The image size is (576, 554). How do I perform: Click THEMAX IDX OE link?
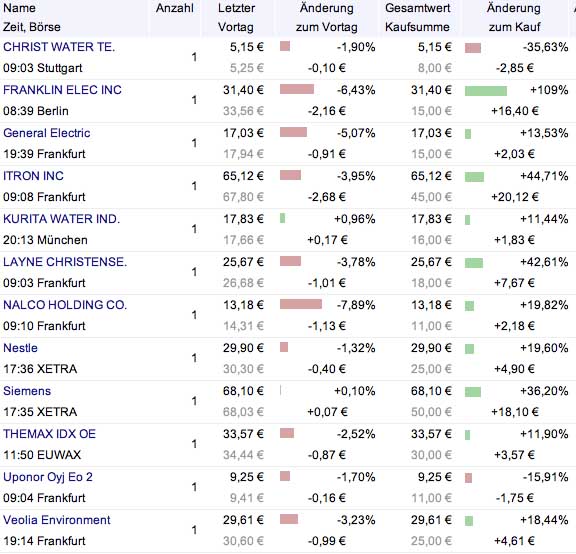click(49, 434)
